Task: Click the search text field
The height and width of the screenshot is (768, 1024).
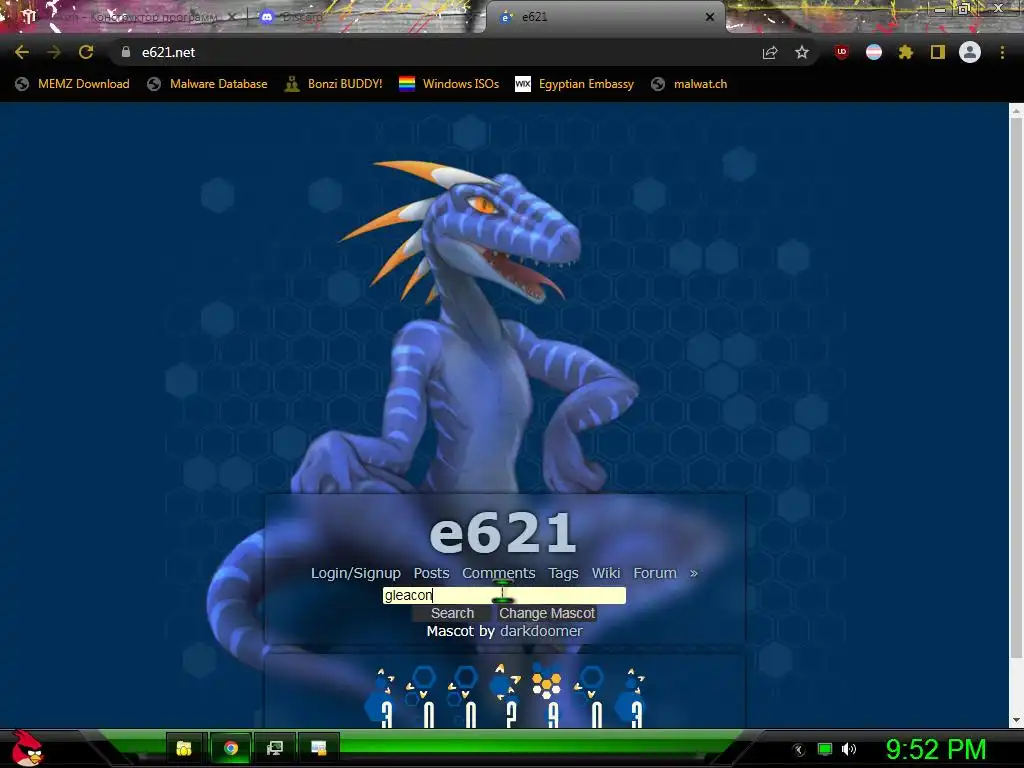Action: [504, 595]
